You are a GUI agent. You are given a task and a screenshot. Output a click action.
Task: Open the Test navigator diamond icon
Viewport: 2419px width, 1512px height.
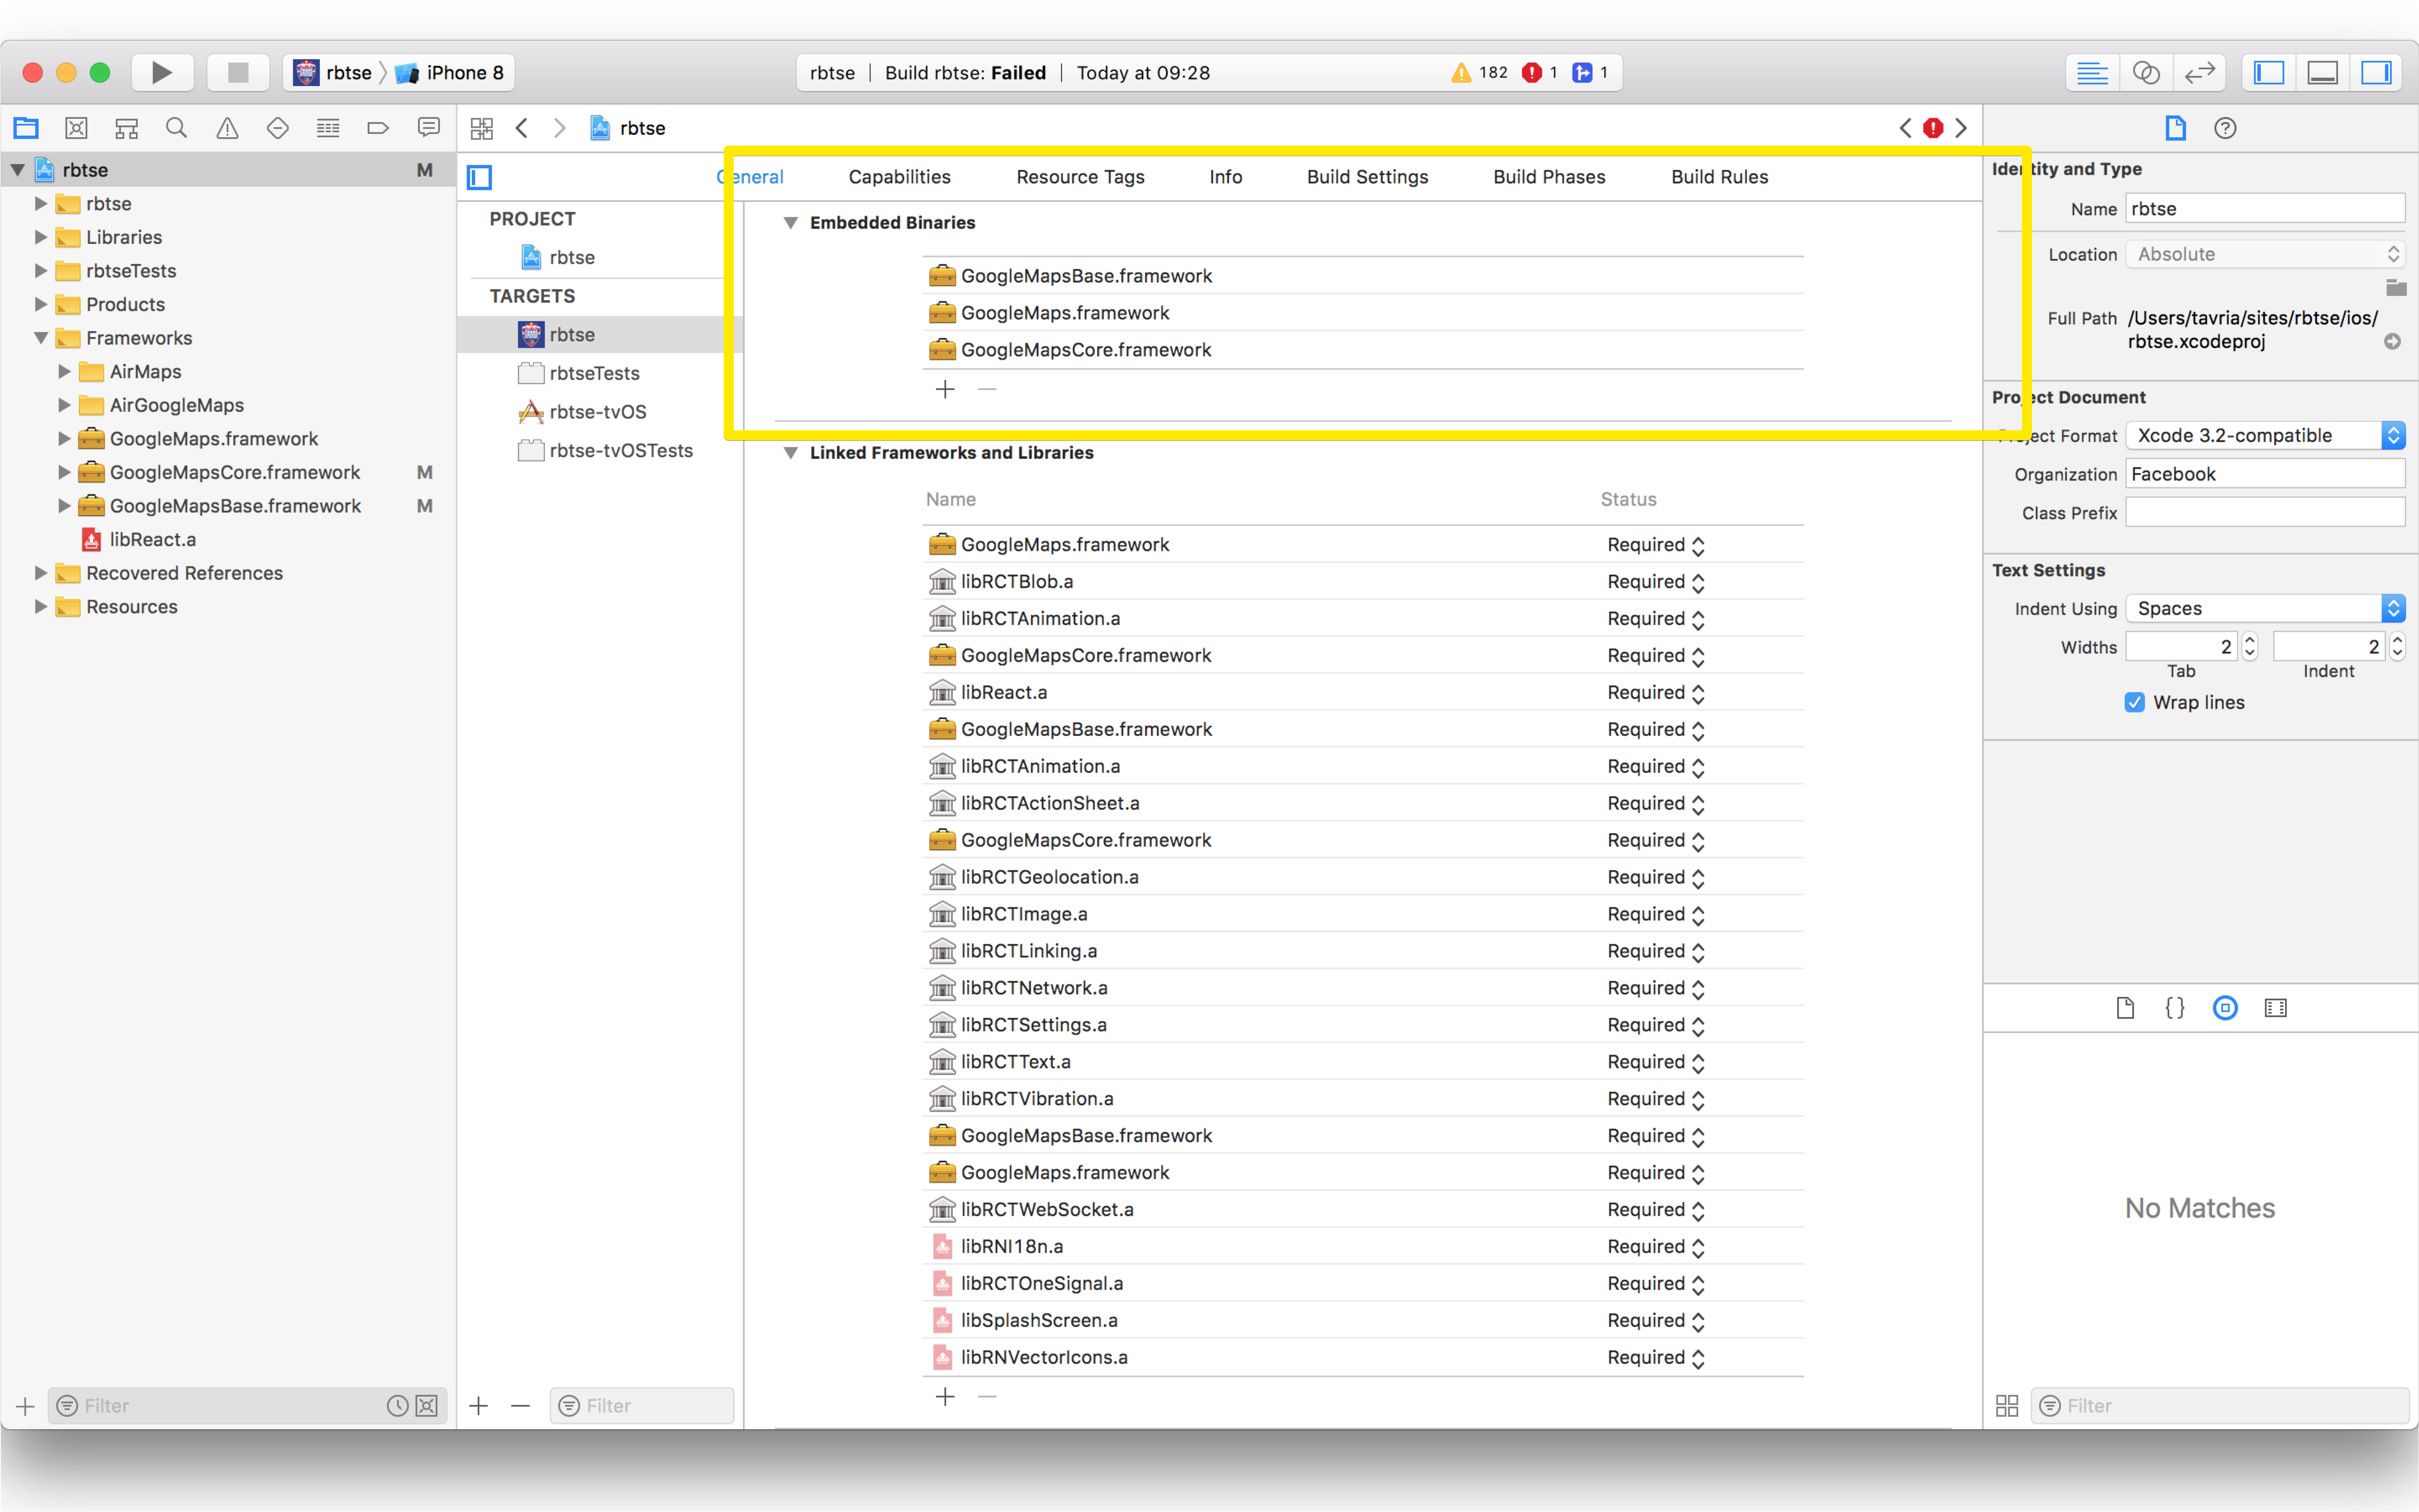point(277,128)
